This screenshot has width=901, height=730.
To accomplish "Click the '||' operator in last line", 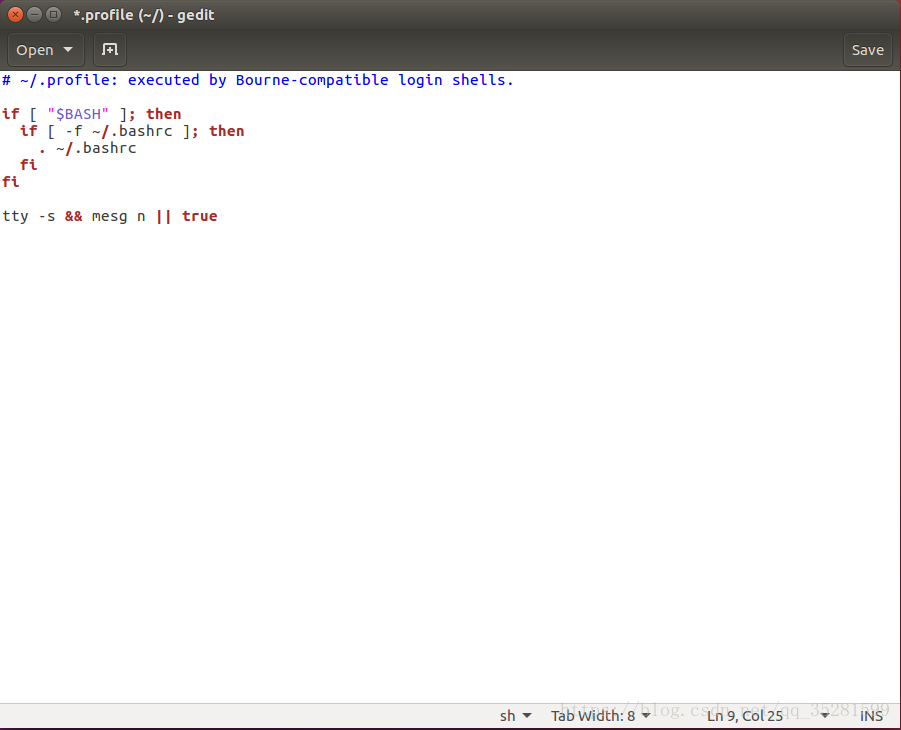I will (x=164, y=216).
